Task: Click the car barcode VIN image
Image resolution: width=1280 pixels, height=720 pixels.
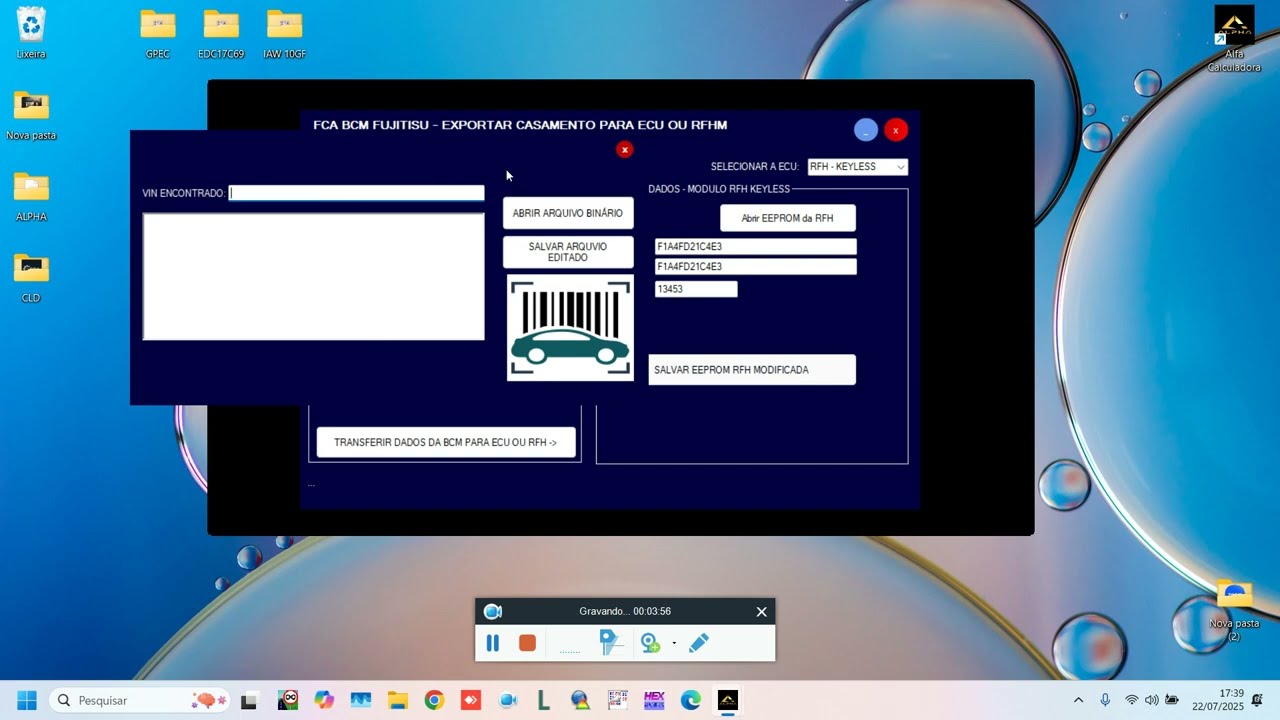Action: (570, 328)
